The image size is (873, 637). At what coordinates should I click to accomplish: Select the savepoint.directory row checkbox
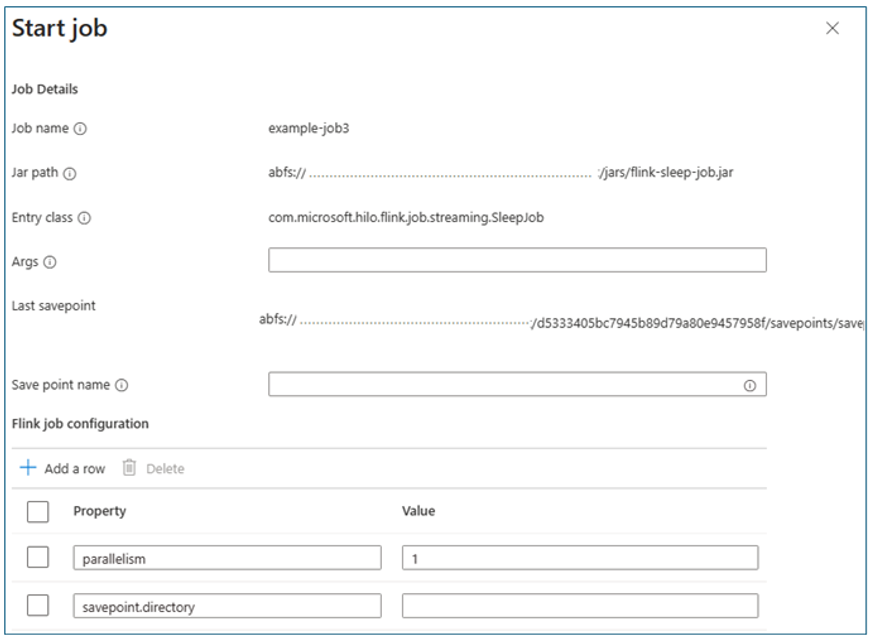click(37, 605)
